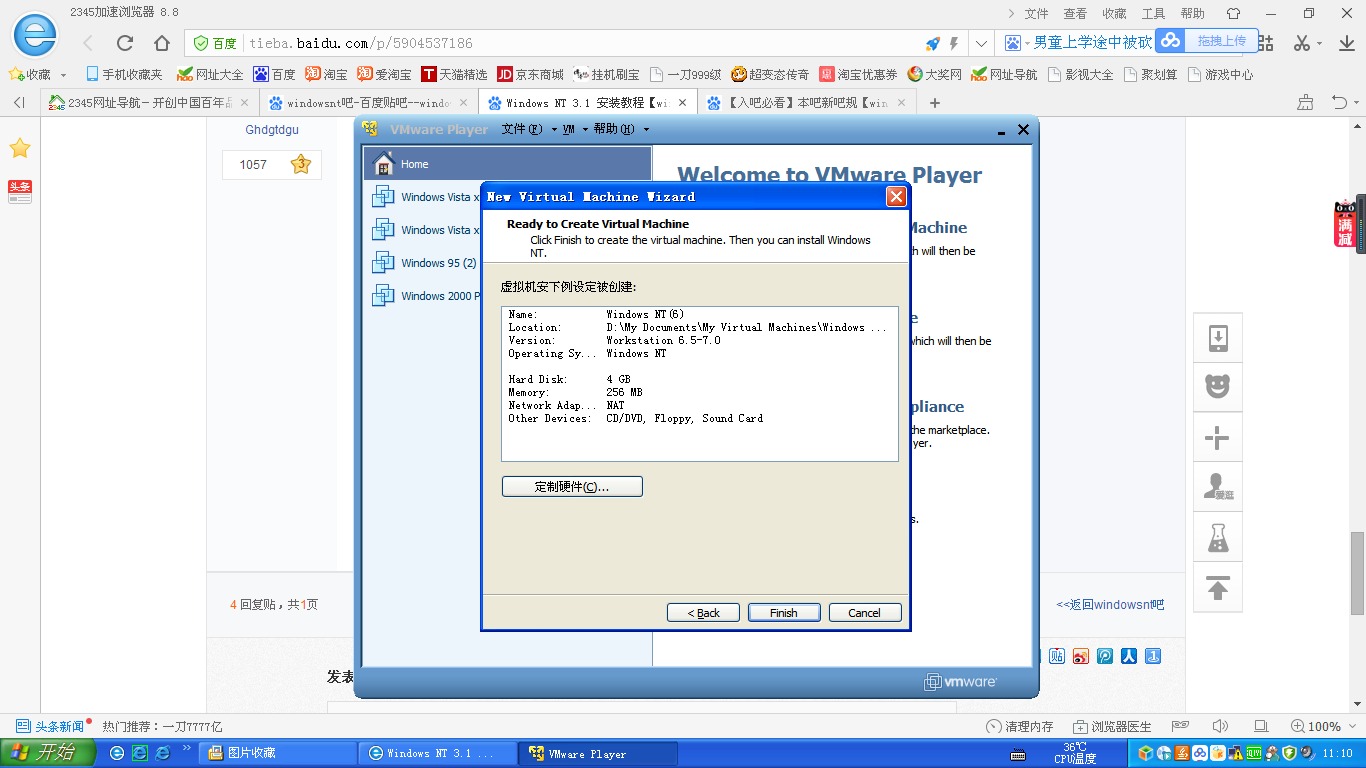1366x768 pixels.
Task: Open the 2345 browser logo avatar
Action: tap(35, 37)
